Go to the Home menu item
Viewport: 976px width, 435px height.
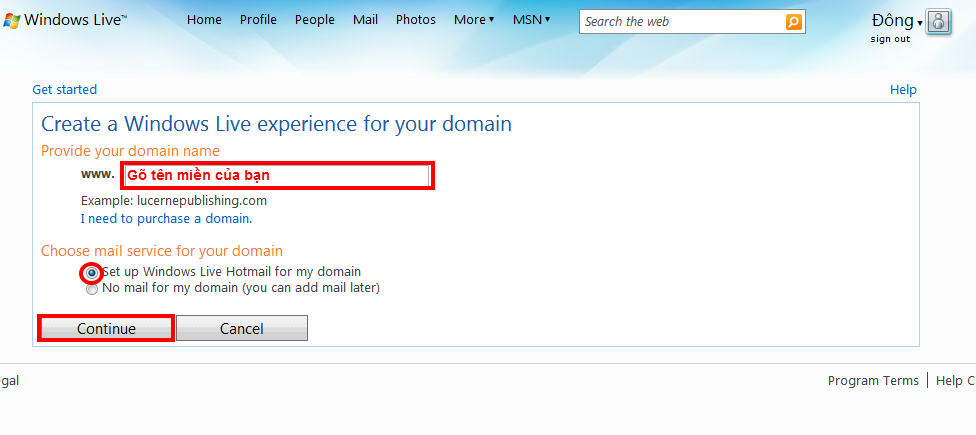tap(204, 20)
